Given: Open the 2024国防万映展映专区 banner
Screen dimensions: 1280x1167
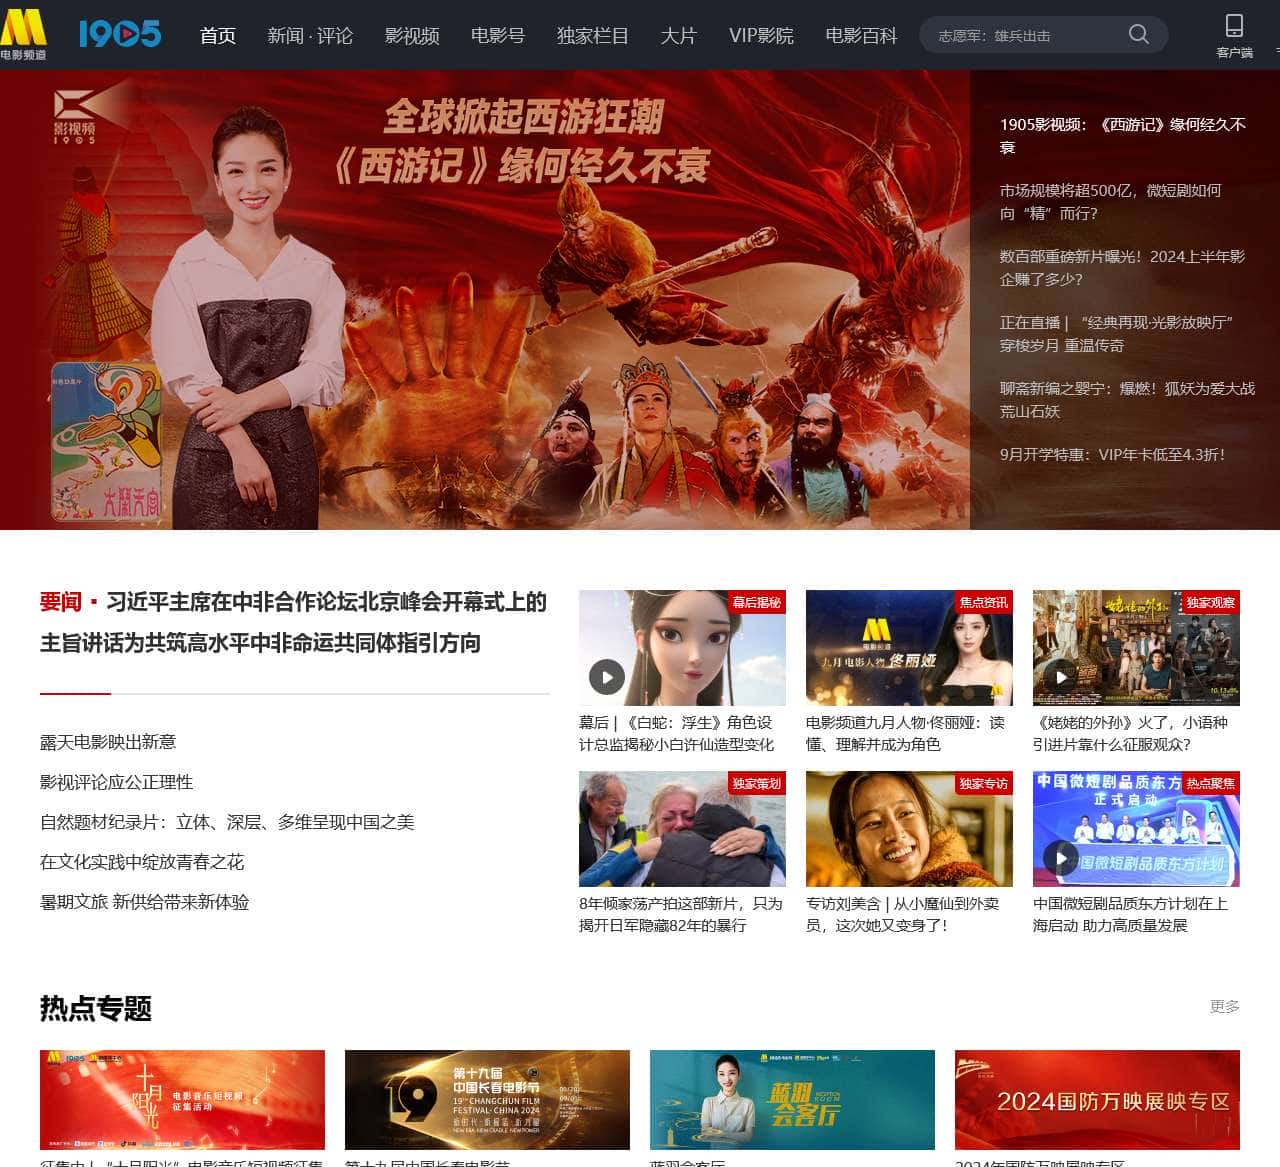Looking at the screenshot, I should tap(1097, 1100).
